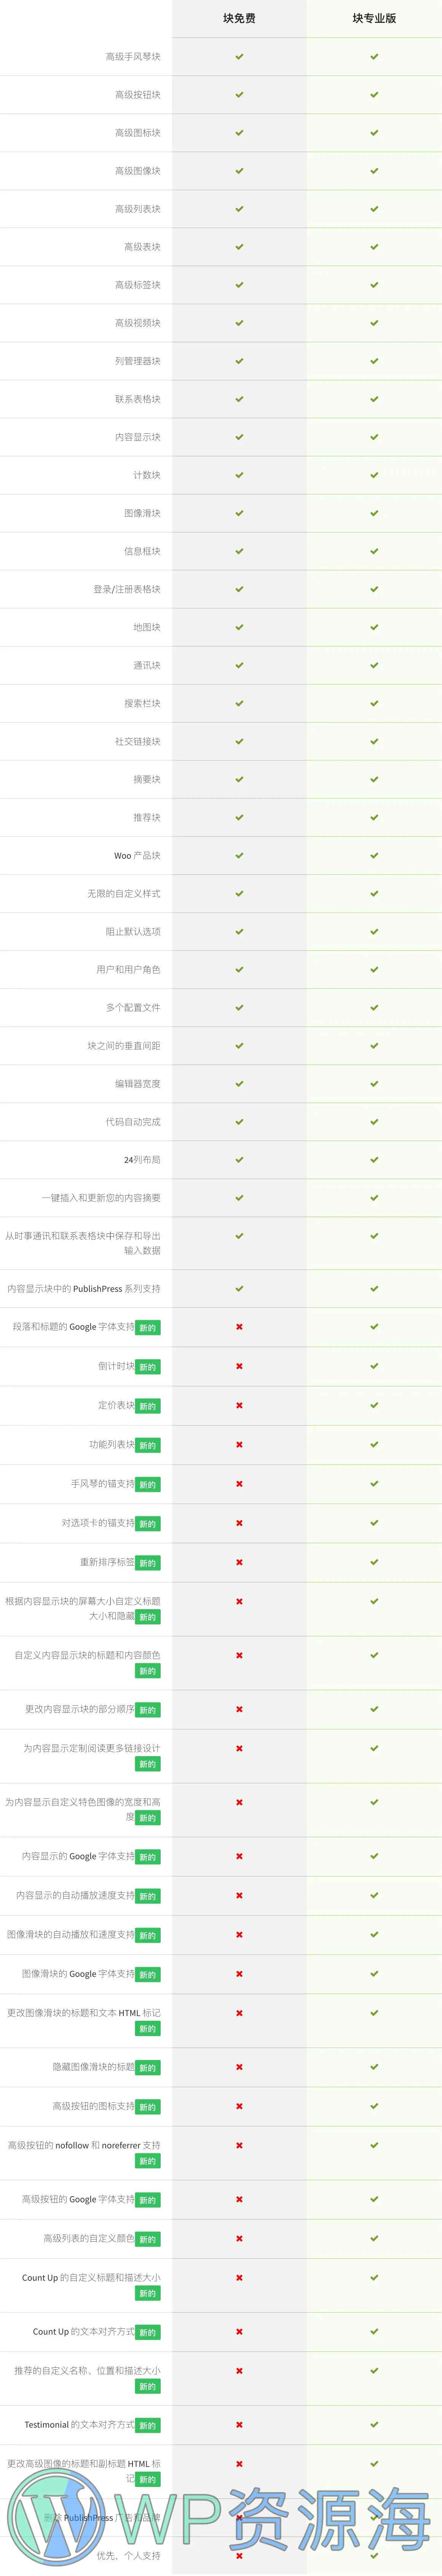Image resolution: width=442 pixels, height=2576 pixels.
Task: Select the 多个配置文件 row label
Action: tap(133, 1007)
